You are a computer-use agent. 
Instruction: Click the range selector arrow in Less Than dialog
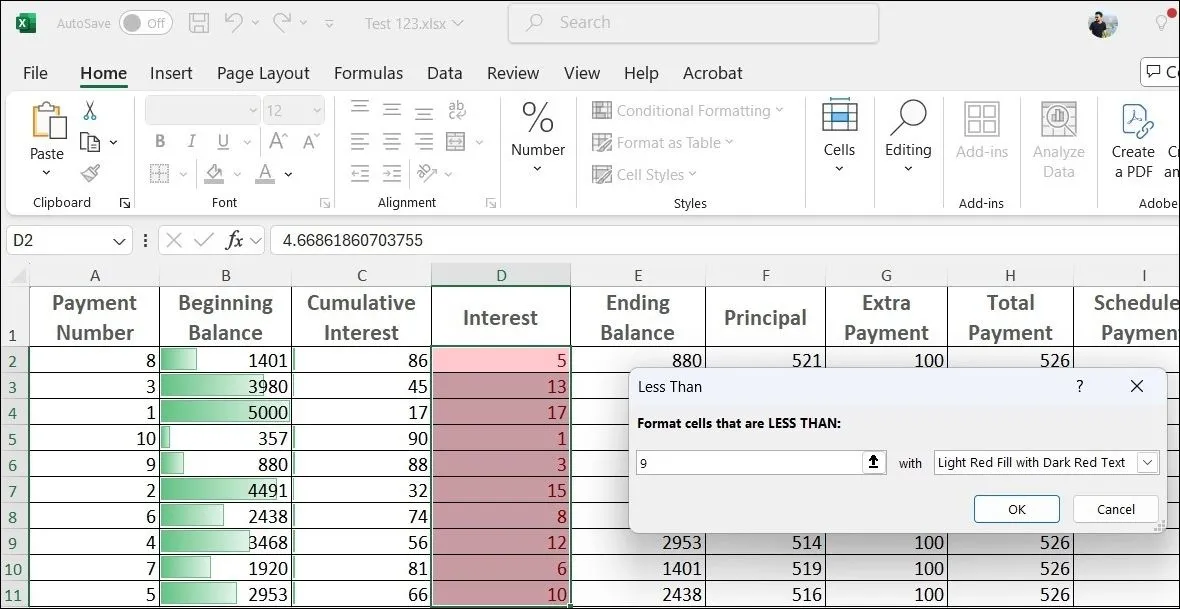tap(873, 462)
